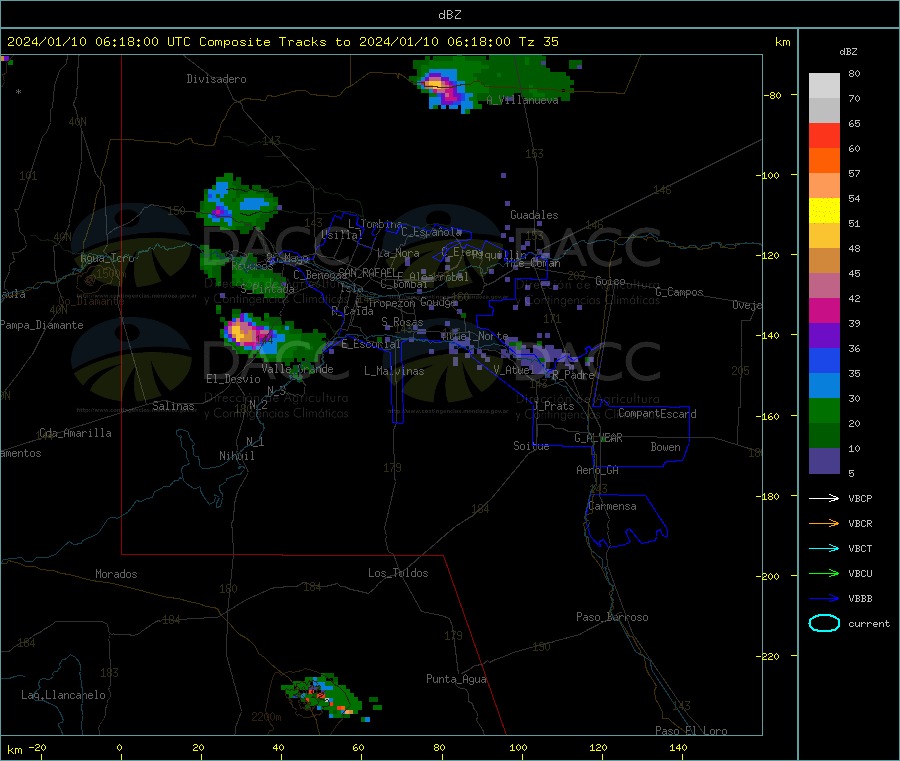Click the cyan VBCT arrow symbol
This screenshot has height=761, width=900.
click(824, 548)
